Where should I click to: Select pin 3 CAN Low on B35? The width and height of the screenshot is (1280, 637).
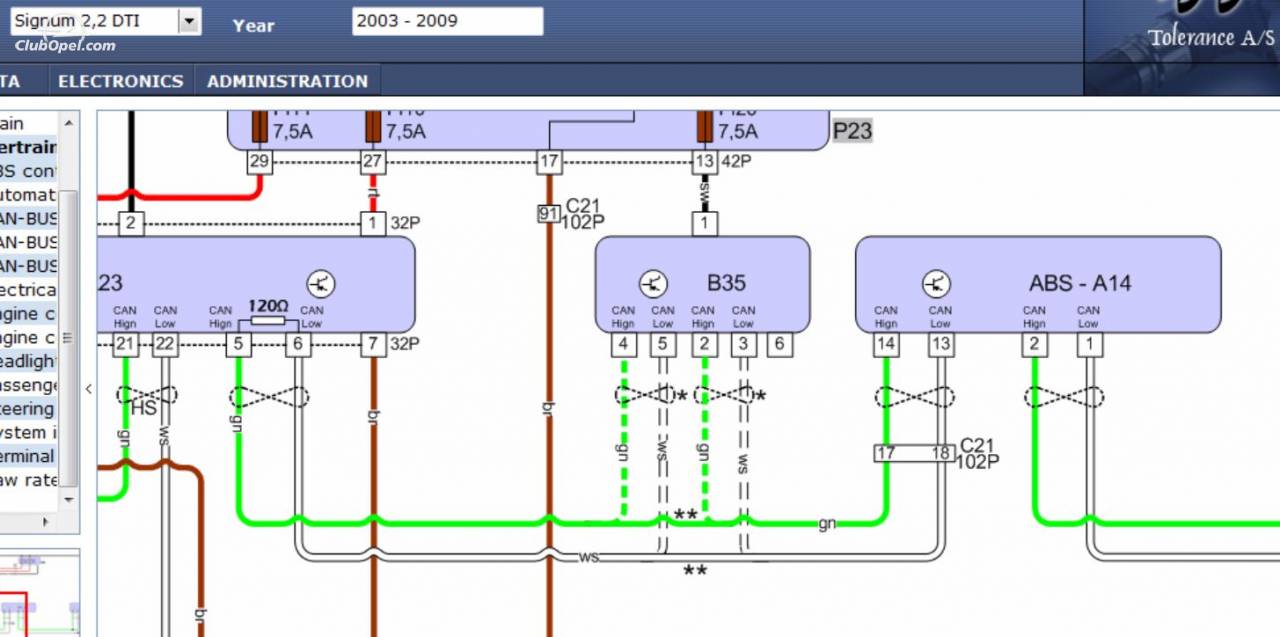(743, 345)
